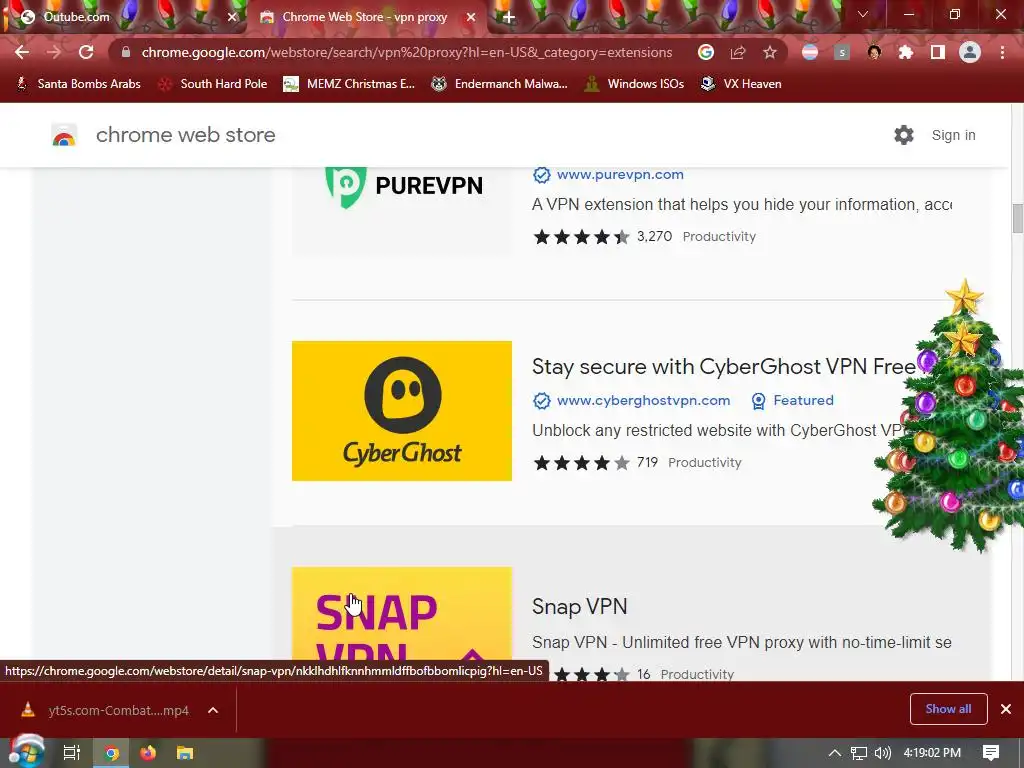
Task: Click the Chrome Web Store logo
Action: (64, 135)
